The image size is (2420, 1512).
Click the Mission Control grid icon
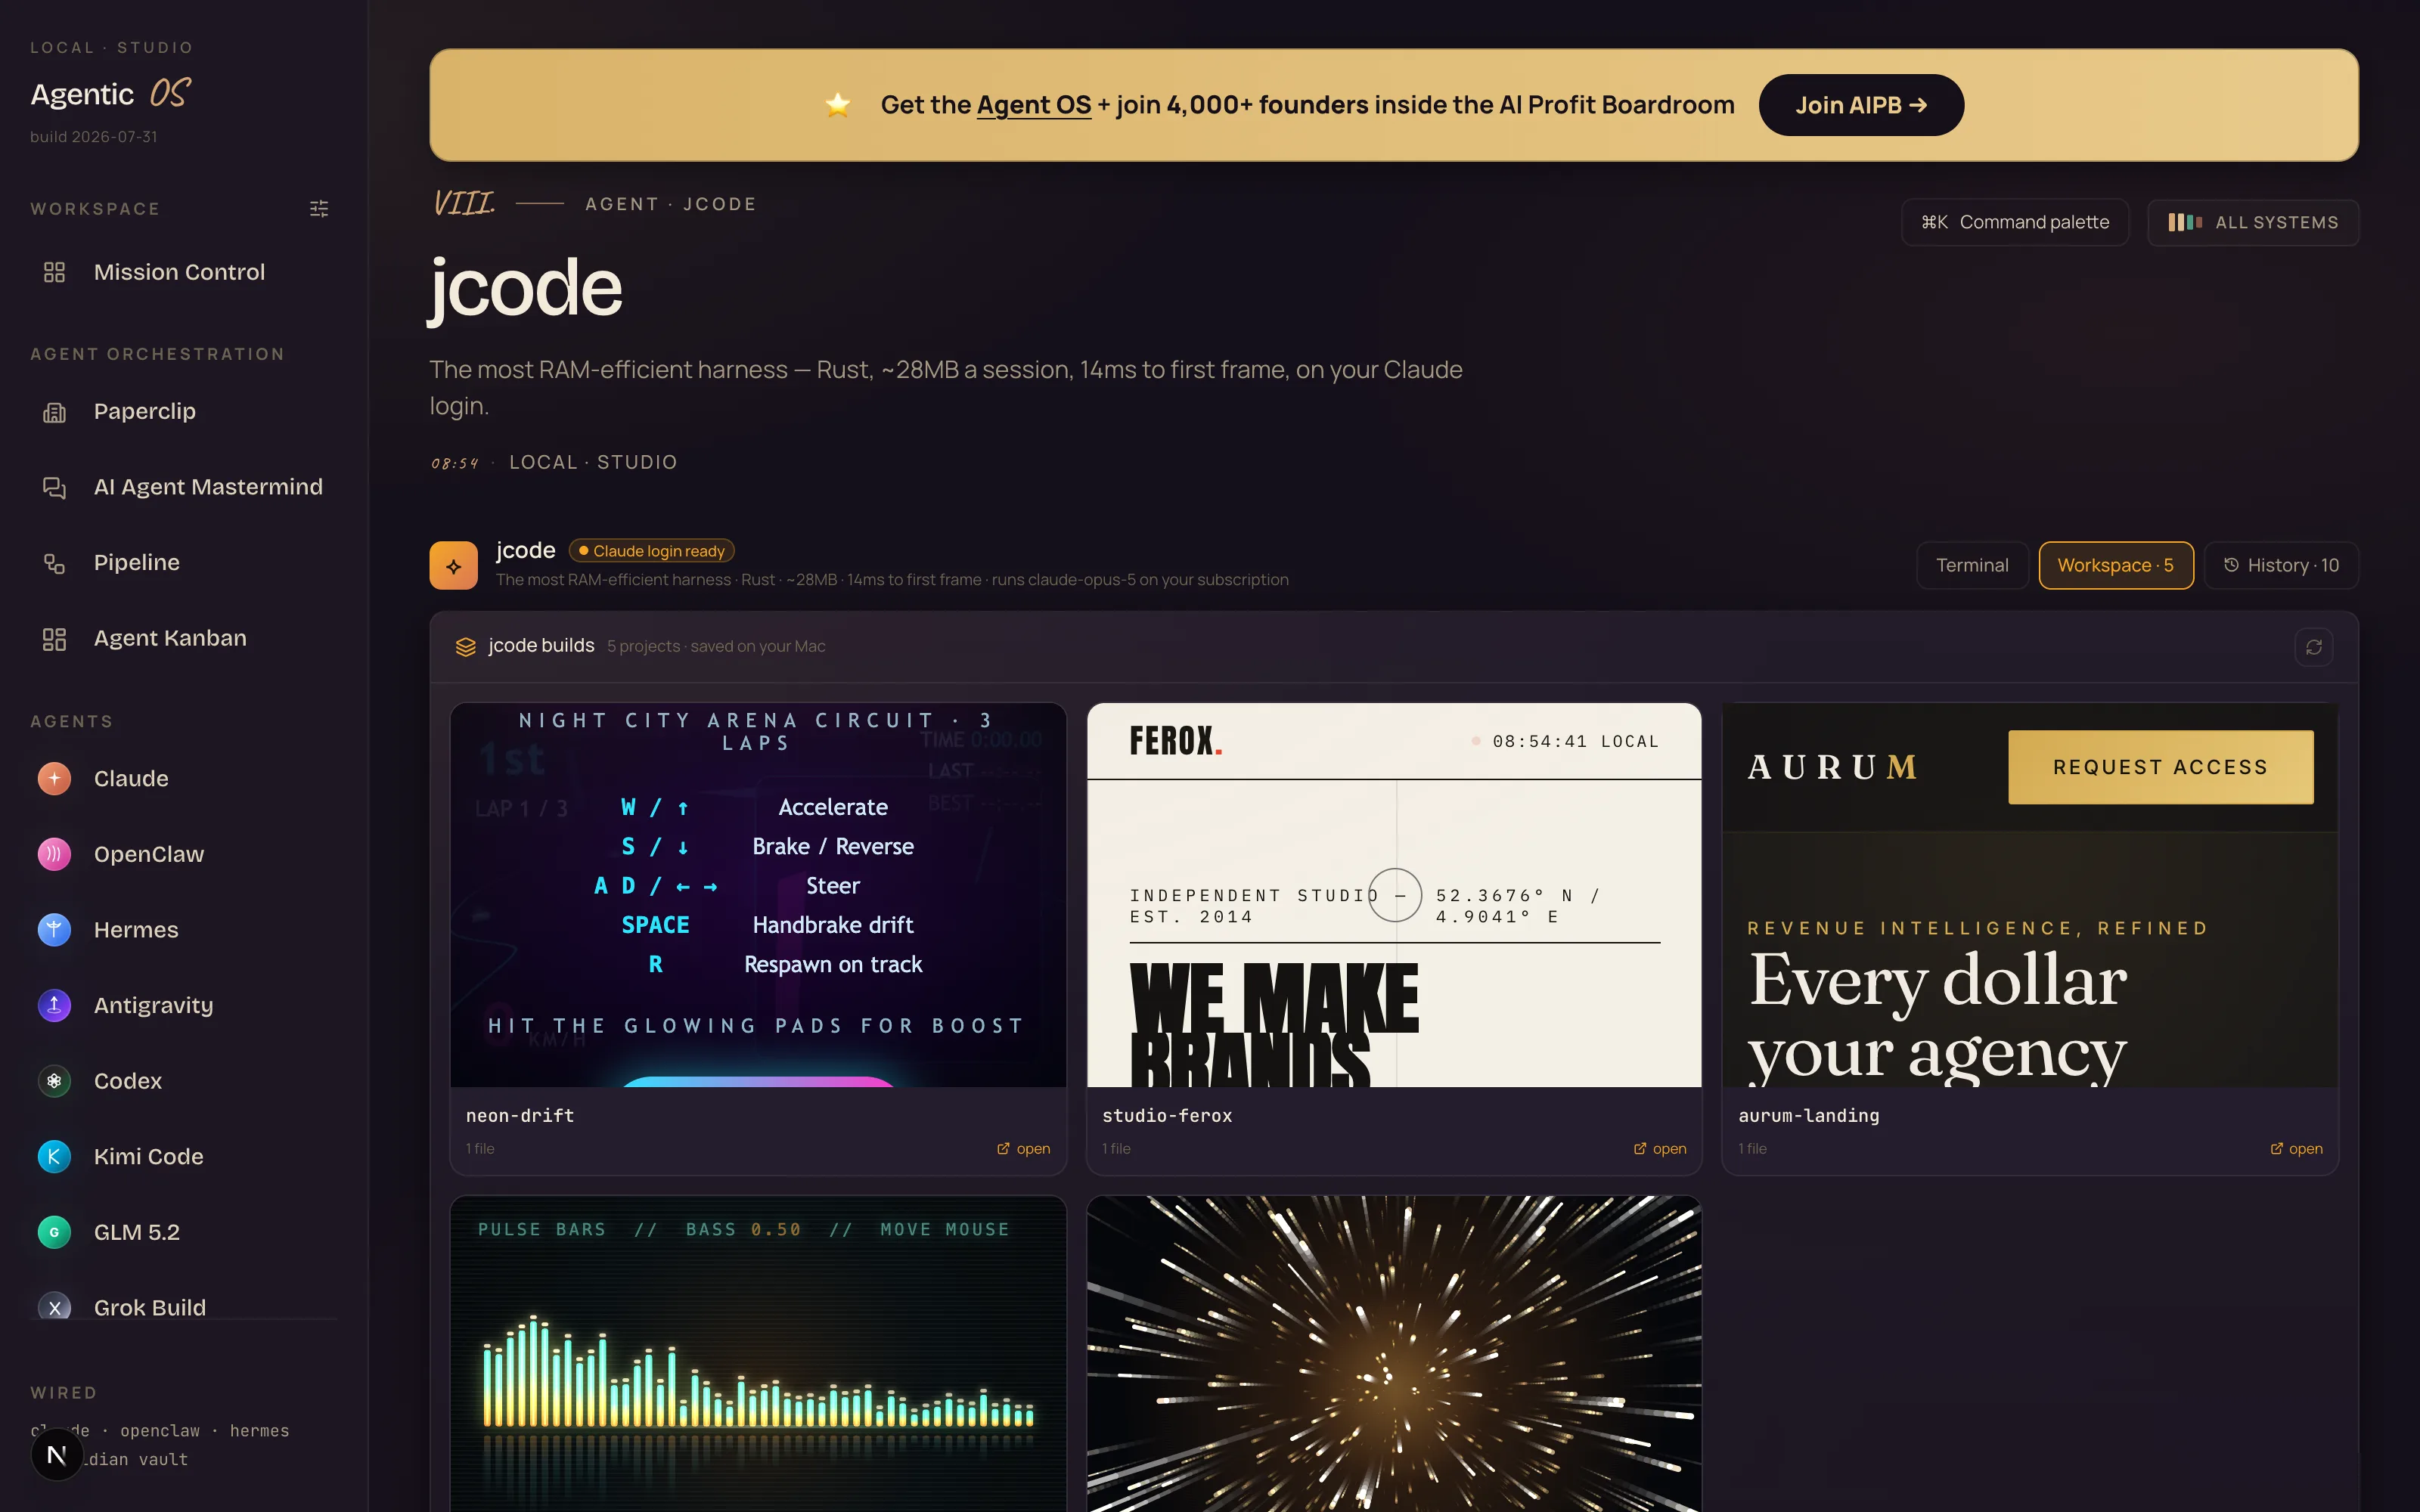54,272
